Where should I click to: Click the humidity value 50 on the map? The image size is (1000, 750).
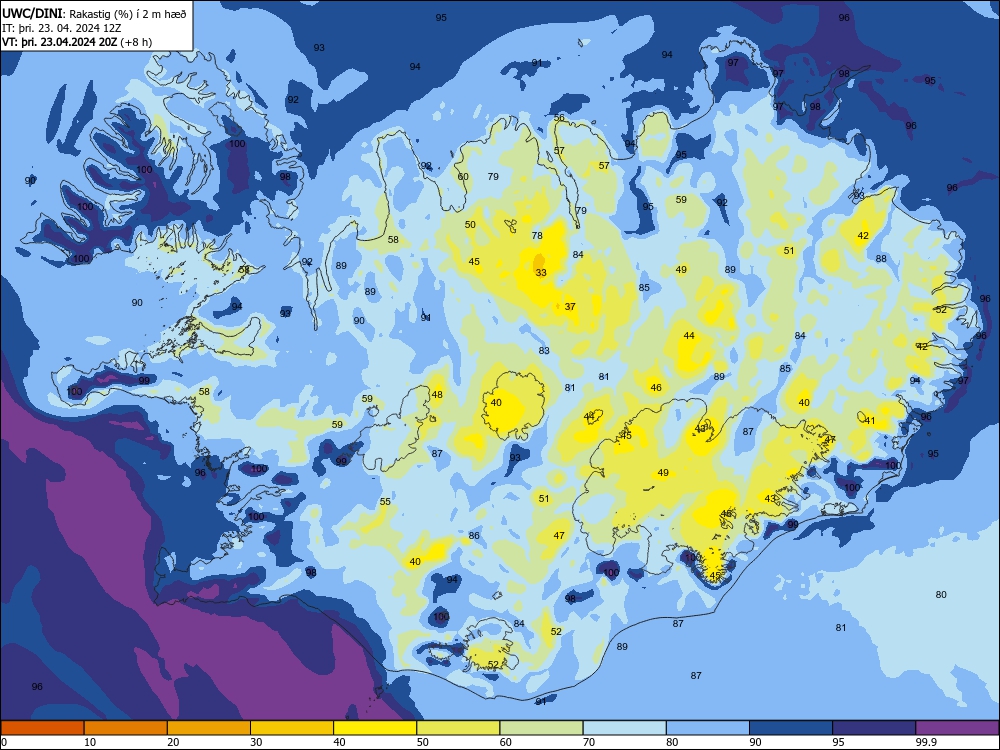pos(470,224)
